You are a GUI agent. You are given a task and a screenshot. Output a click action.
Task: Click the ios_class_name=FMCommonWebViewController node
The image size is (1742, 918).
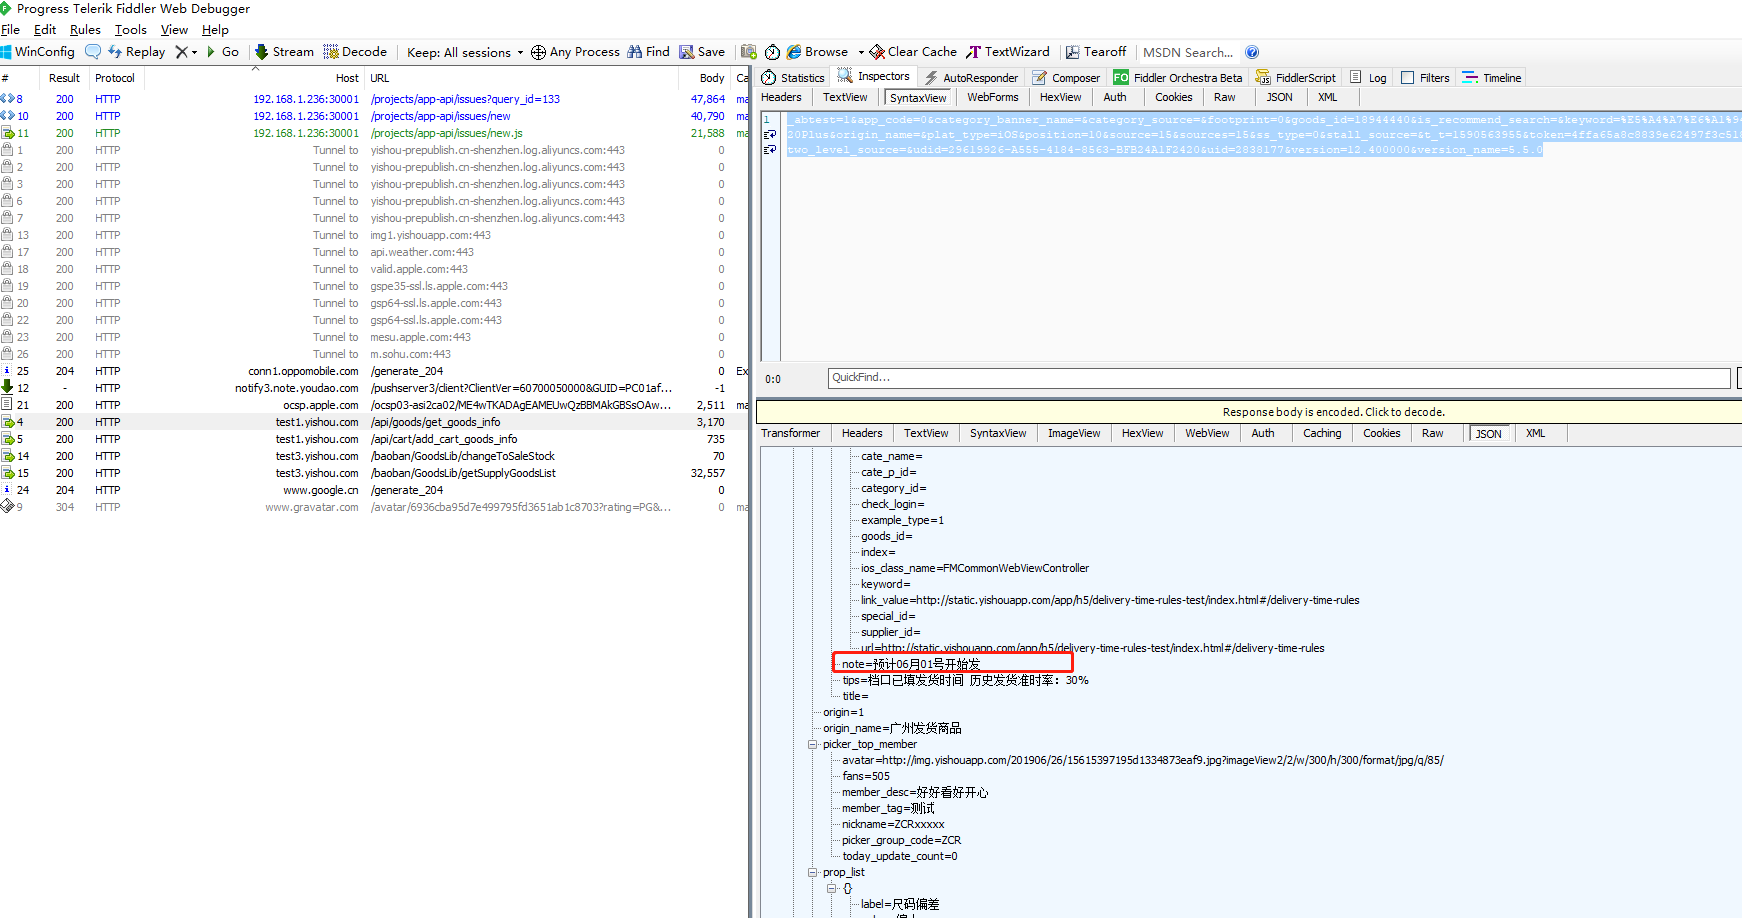(x=975, y=568)
